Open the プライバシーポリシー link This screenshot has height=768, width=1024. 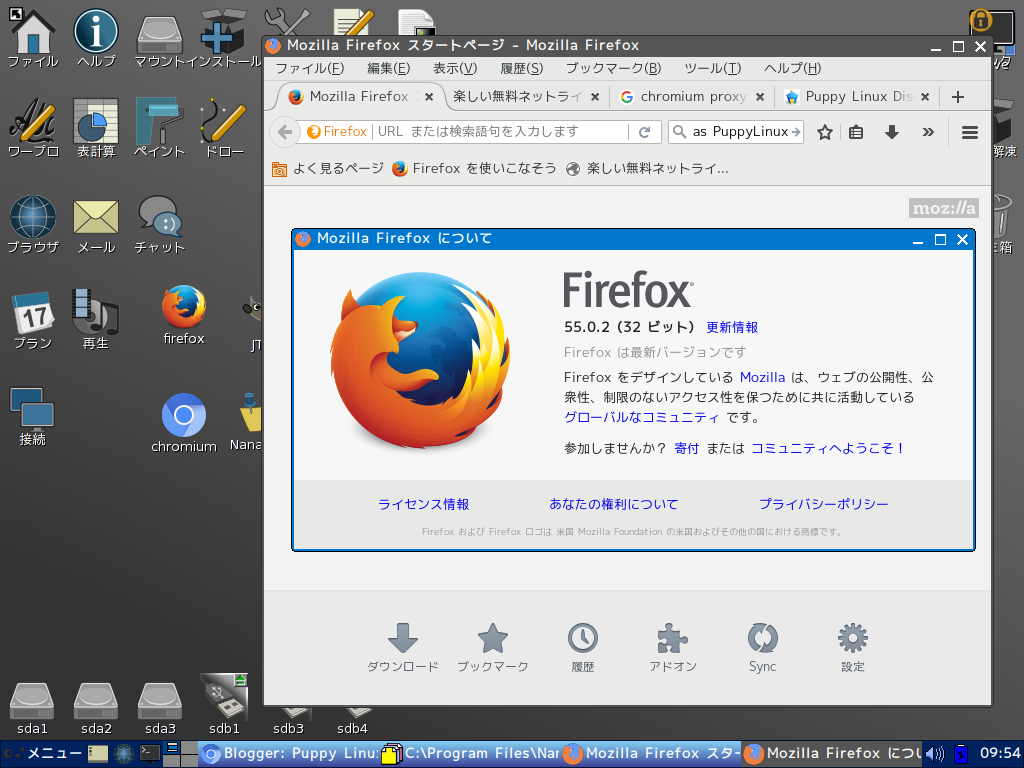(x=824, y=504)
